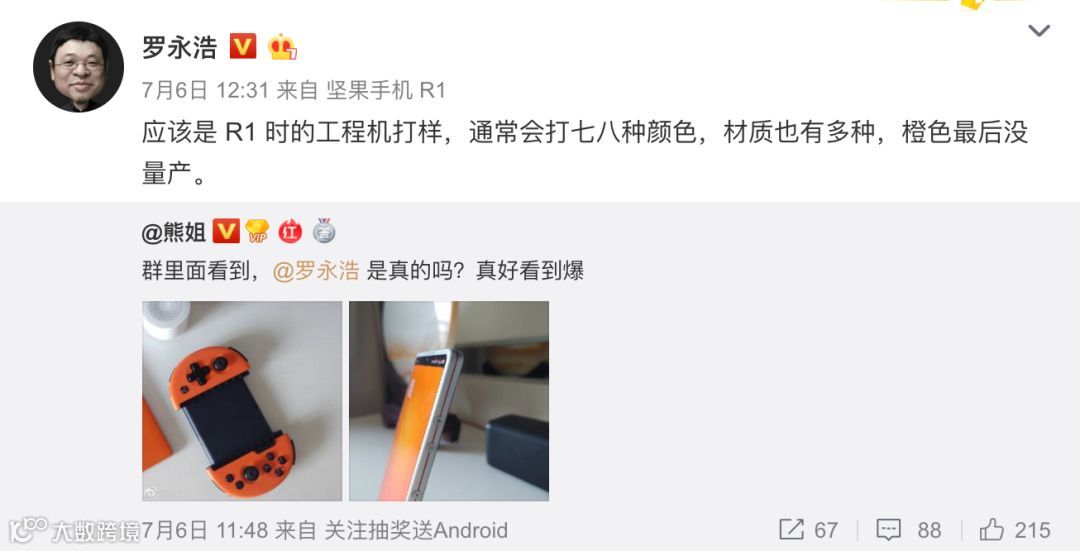View the orange phone side photo
The image size is (1080, 551).
click(449, 401)
